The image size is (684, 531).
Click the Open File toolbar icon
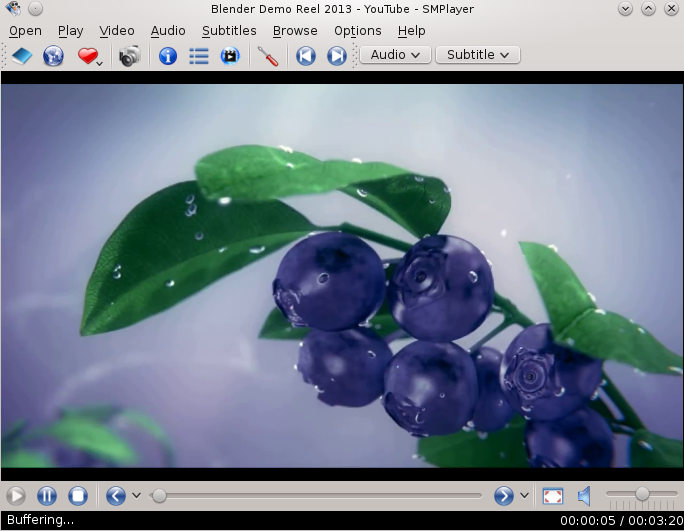pyautogui.click(x=22, y=56)
